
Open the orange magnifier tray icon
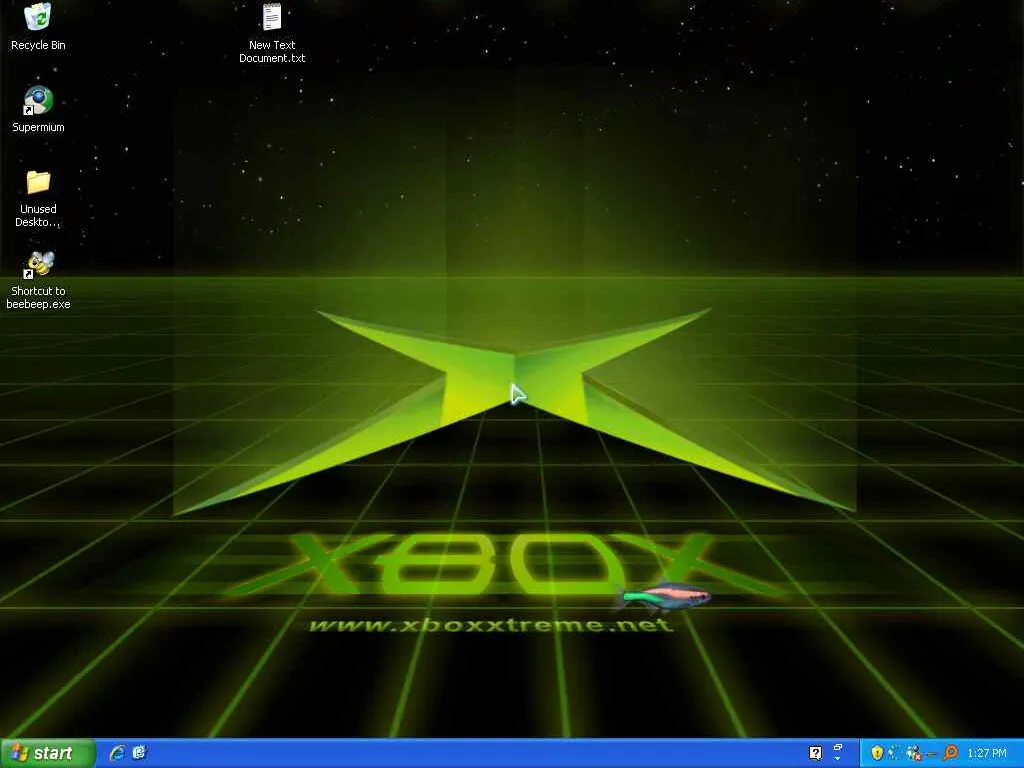[x=950, y=753]
